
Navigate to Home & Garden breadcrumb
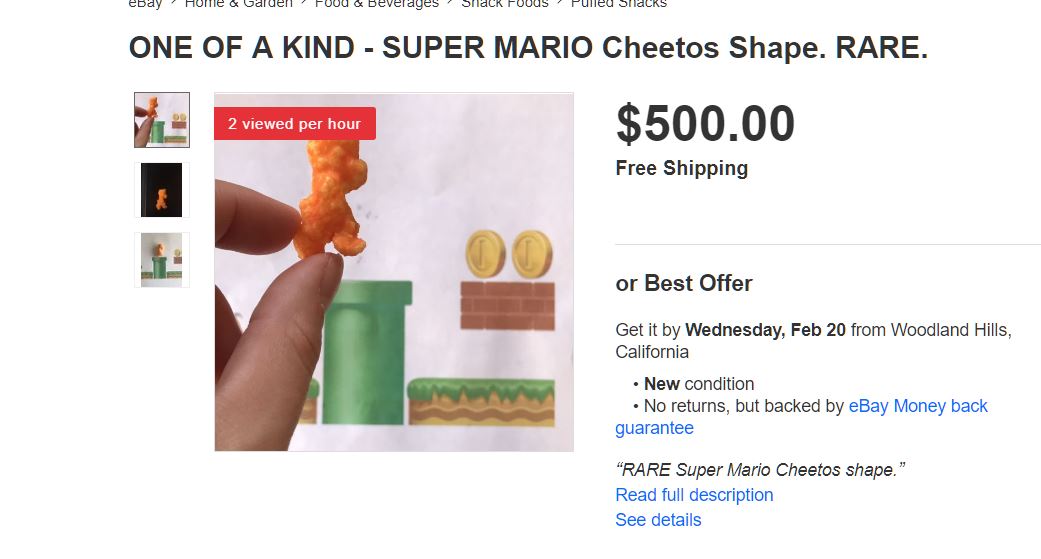(x=239, y=4)
